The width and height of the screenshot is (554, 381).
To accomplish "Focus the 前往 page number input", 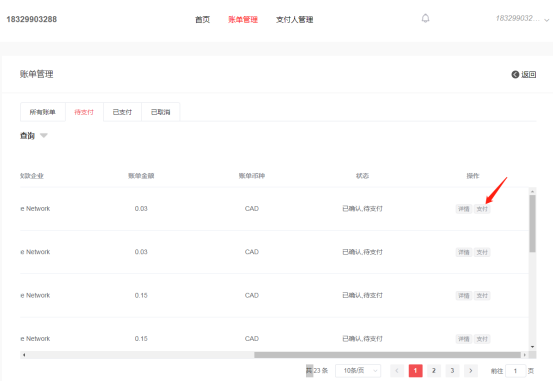I will pyautogui.click(x=515, y=371).
